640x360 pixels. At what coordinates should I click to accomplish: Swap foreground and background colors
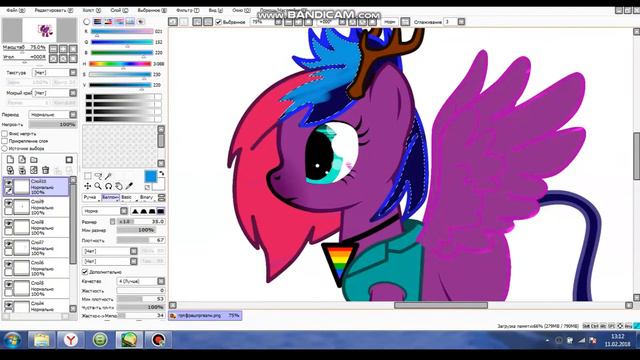[x=162, y=173]
